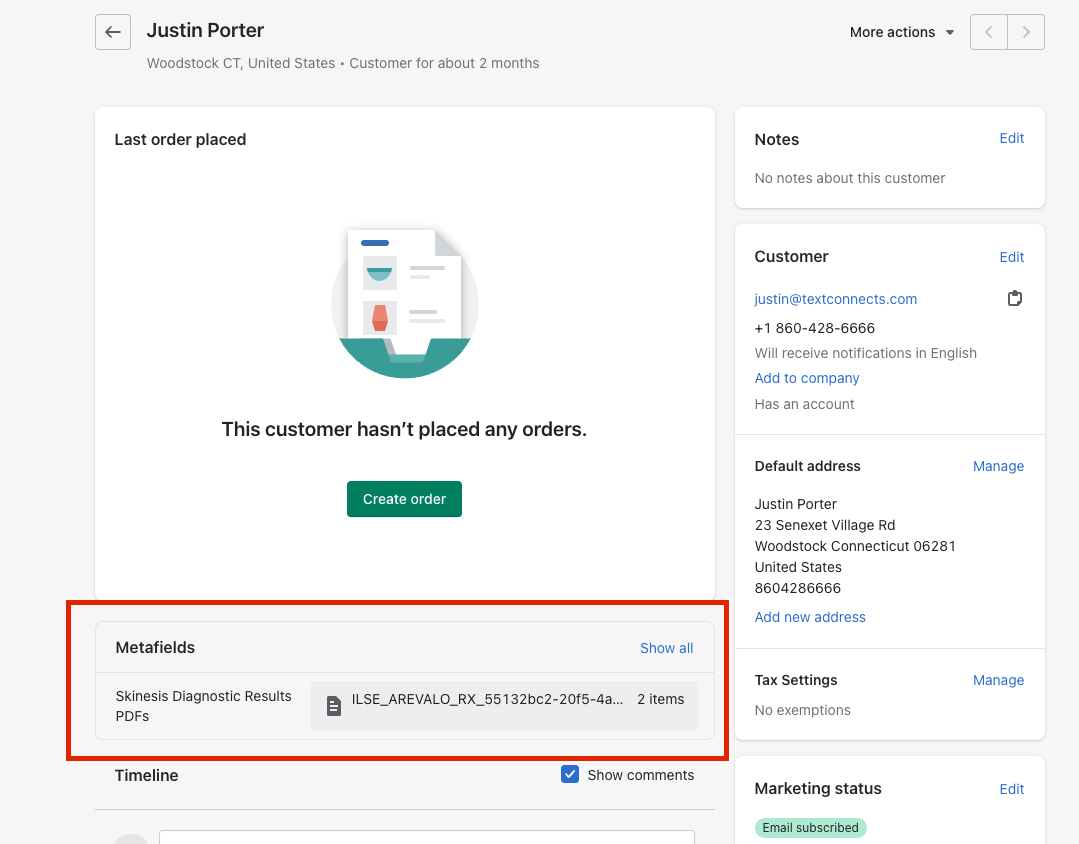
Task: Click the PDF file document icon
Action: click(x=334, y=706)
